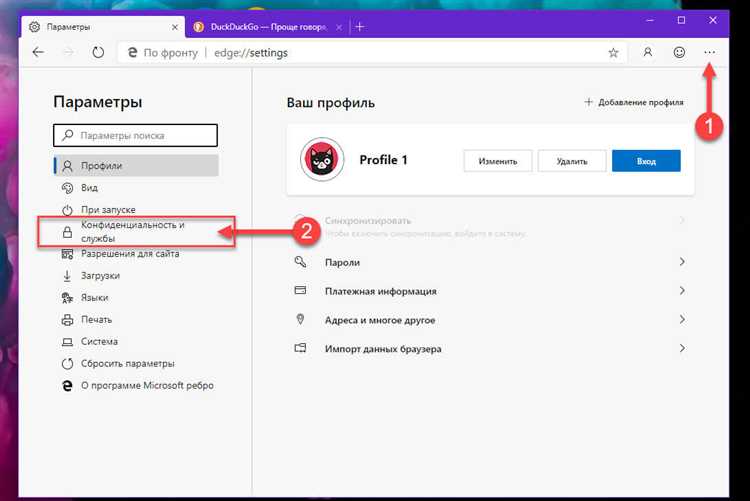The height and width of the screenshot is (501, 750).
Task: Reload the page with refresh icon
Action: (99, 52)
